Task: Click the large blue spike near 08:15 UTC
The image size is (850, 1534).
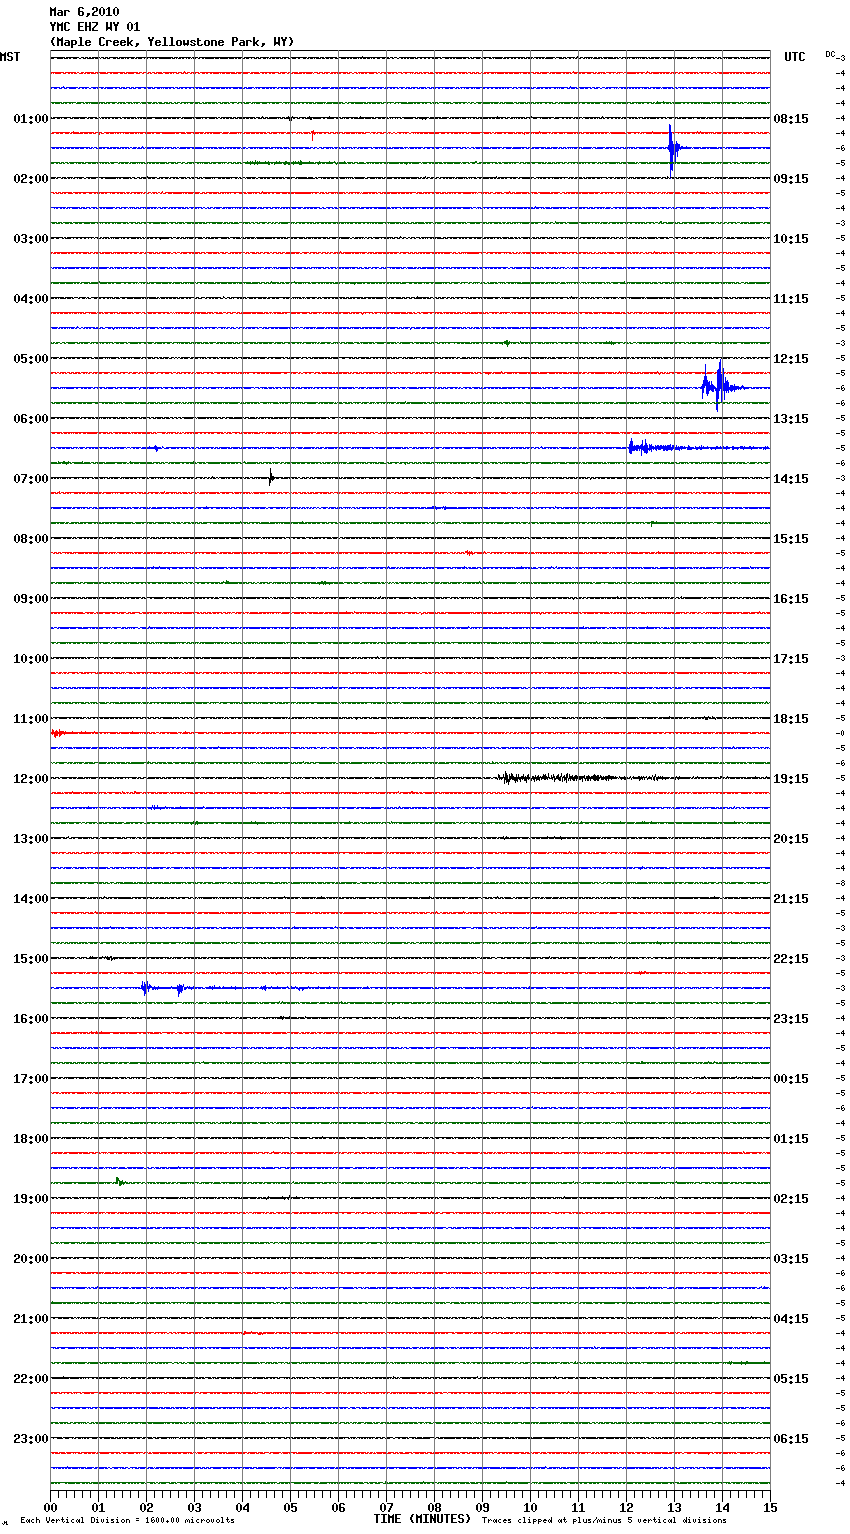Action: (672, 149)
